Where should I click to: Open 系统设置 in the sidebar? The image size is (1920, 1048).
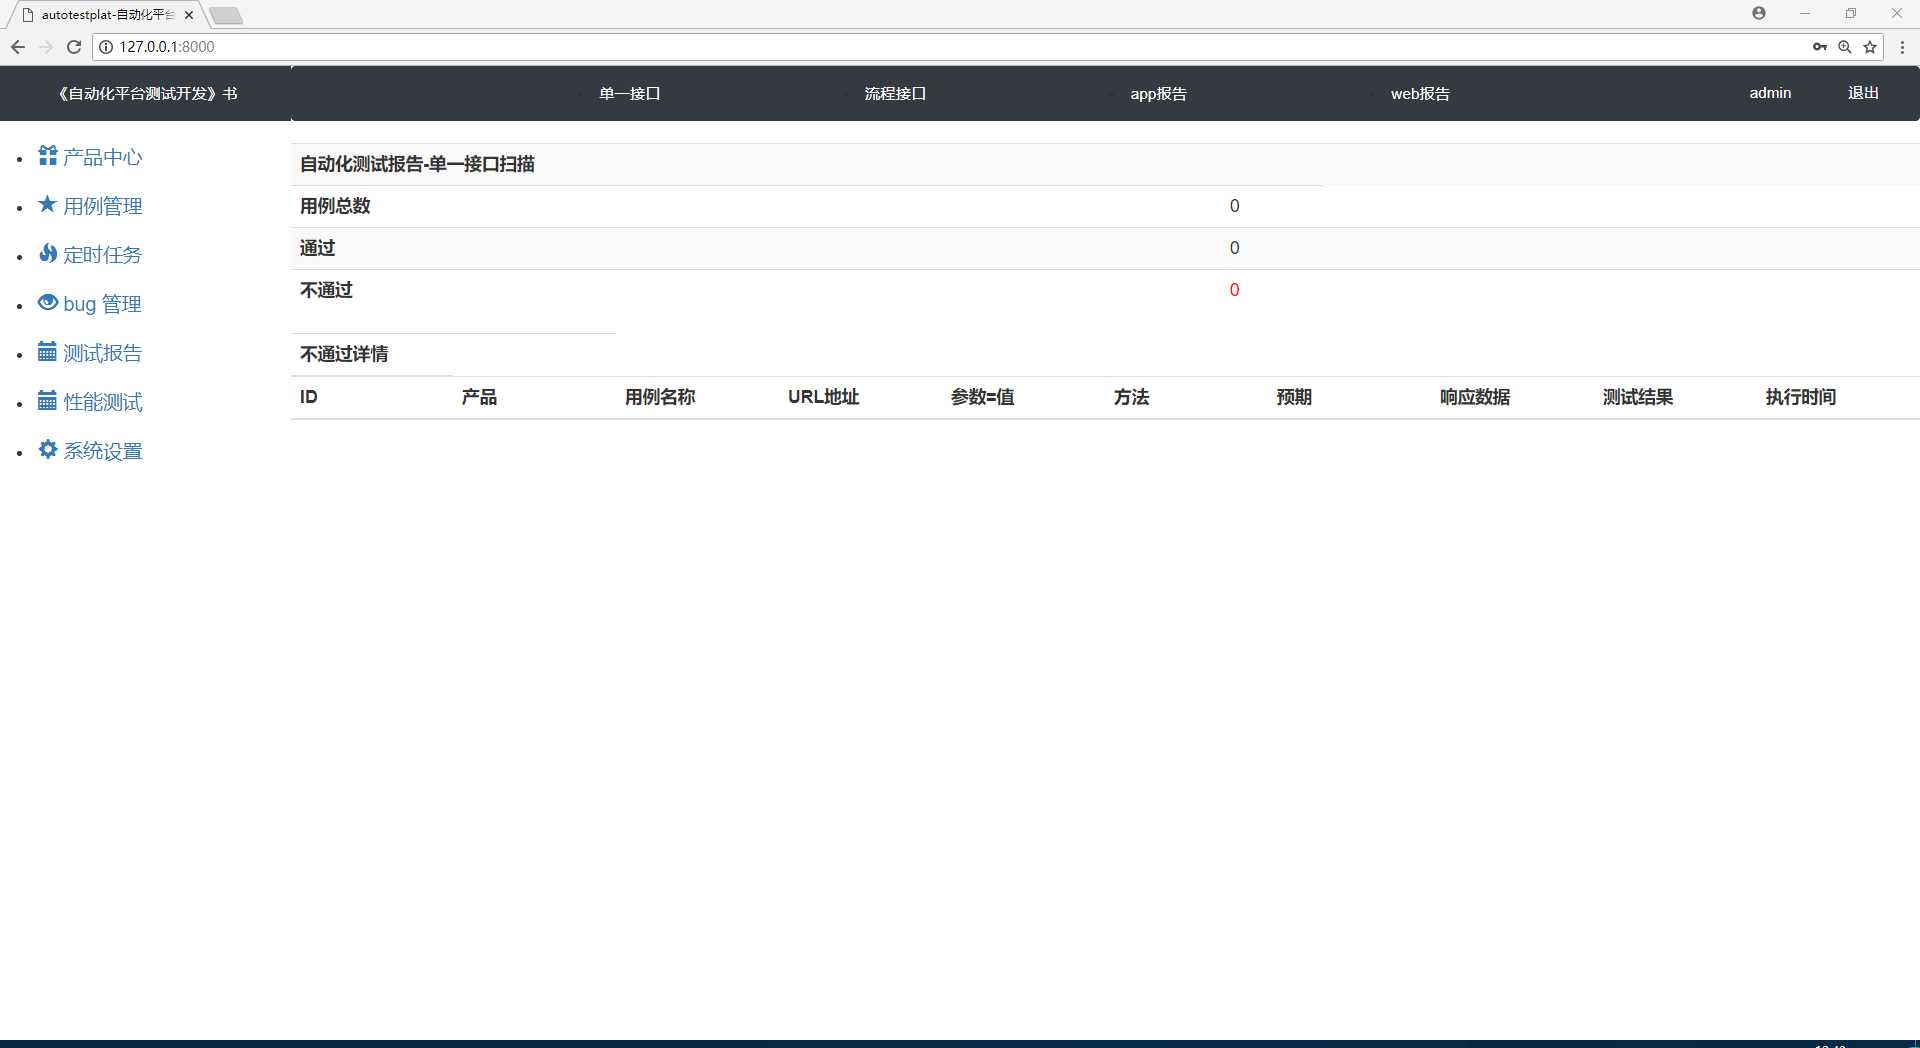[102, 451]
